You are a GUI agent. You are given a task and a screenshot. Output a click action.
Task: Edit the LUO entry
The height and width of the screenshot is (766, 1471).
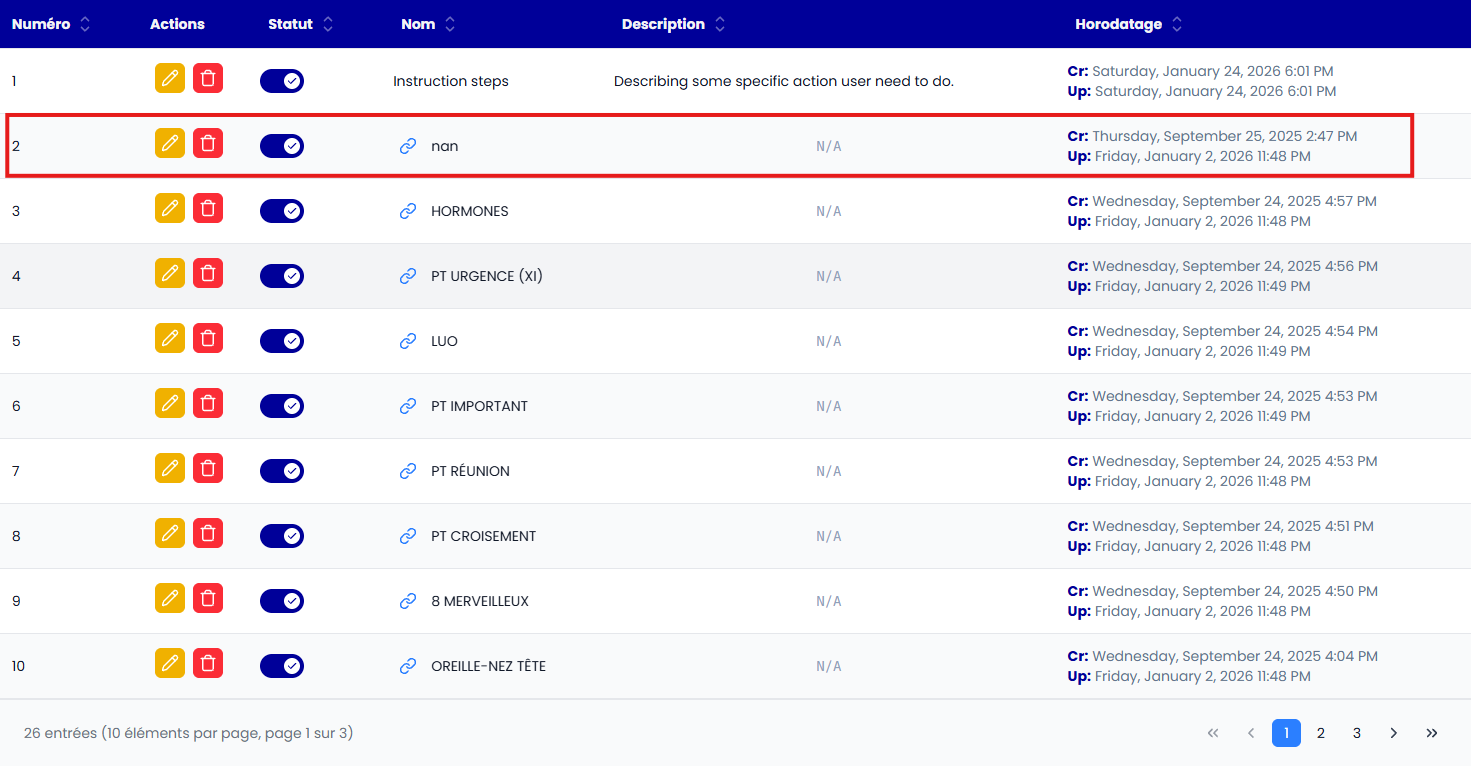click(x=169, y=337)
